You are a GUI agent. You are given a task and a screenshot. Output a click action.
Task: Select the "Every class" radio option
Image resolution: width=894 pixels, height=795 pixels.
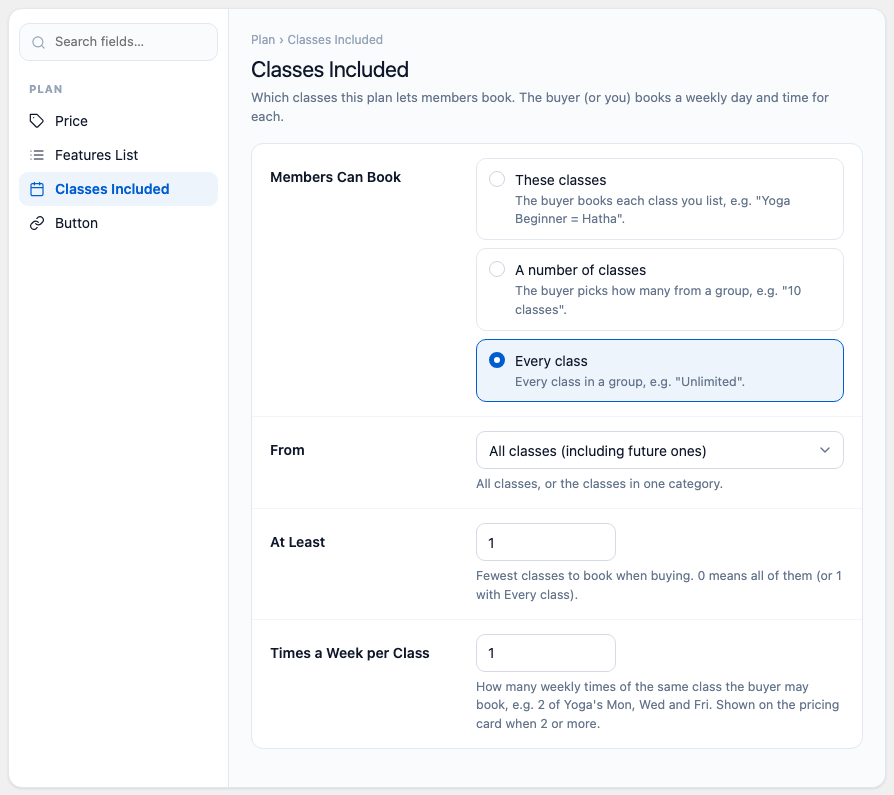[497, 360]
